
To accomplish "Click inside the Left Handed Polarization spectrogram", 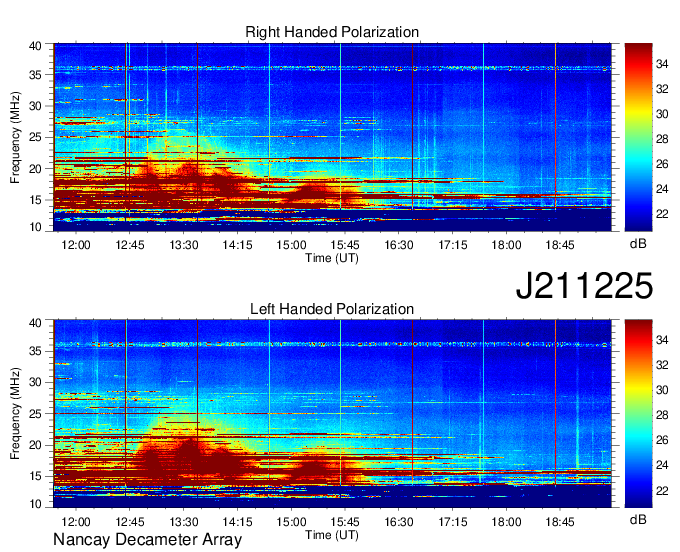I will pos(332,414).
